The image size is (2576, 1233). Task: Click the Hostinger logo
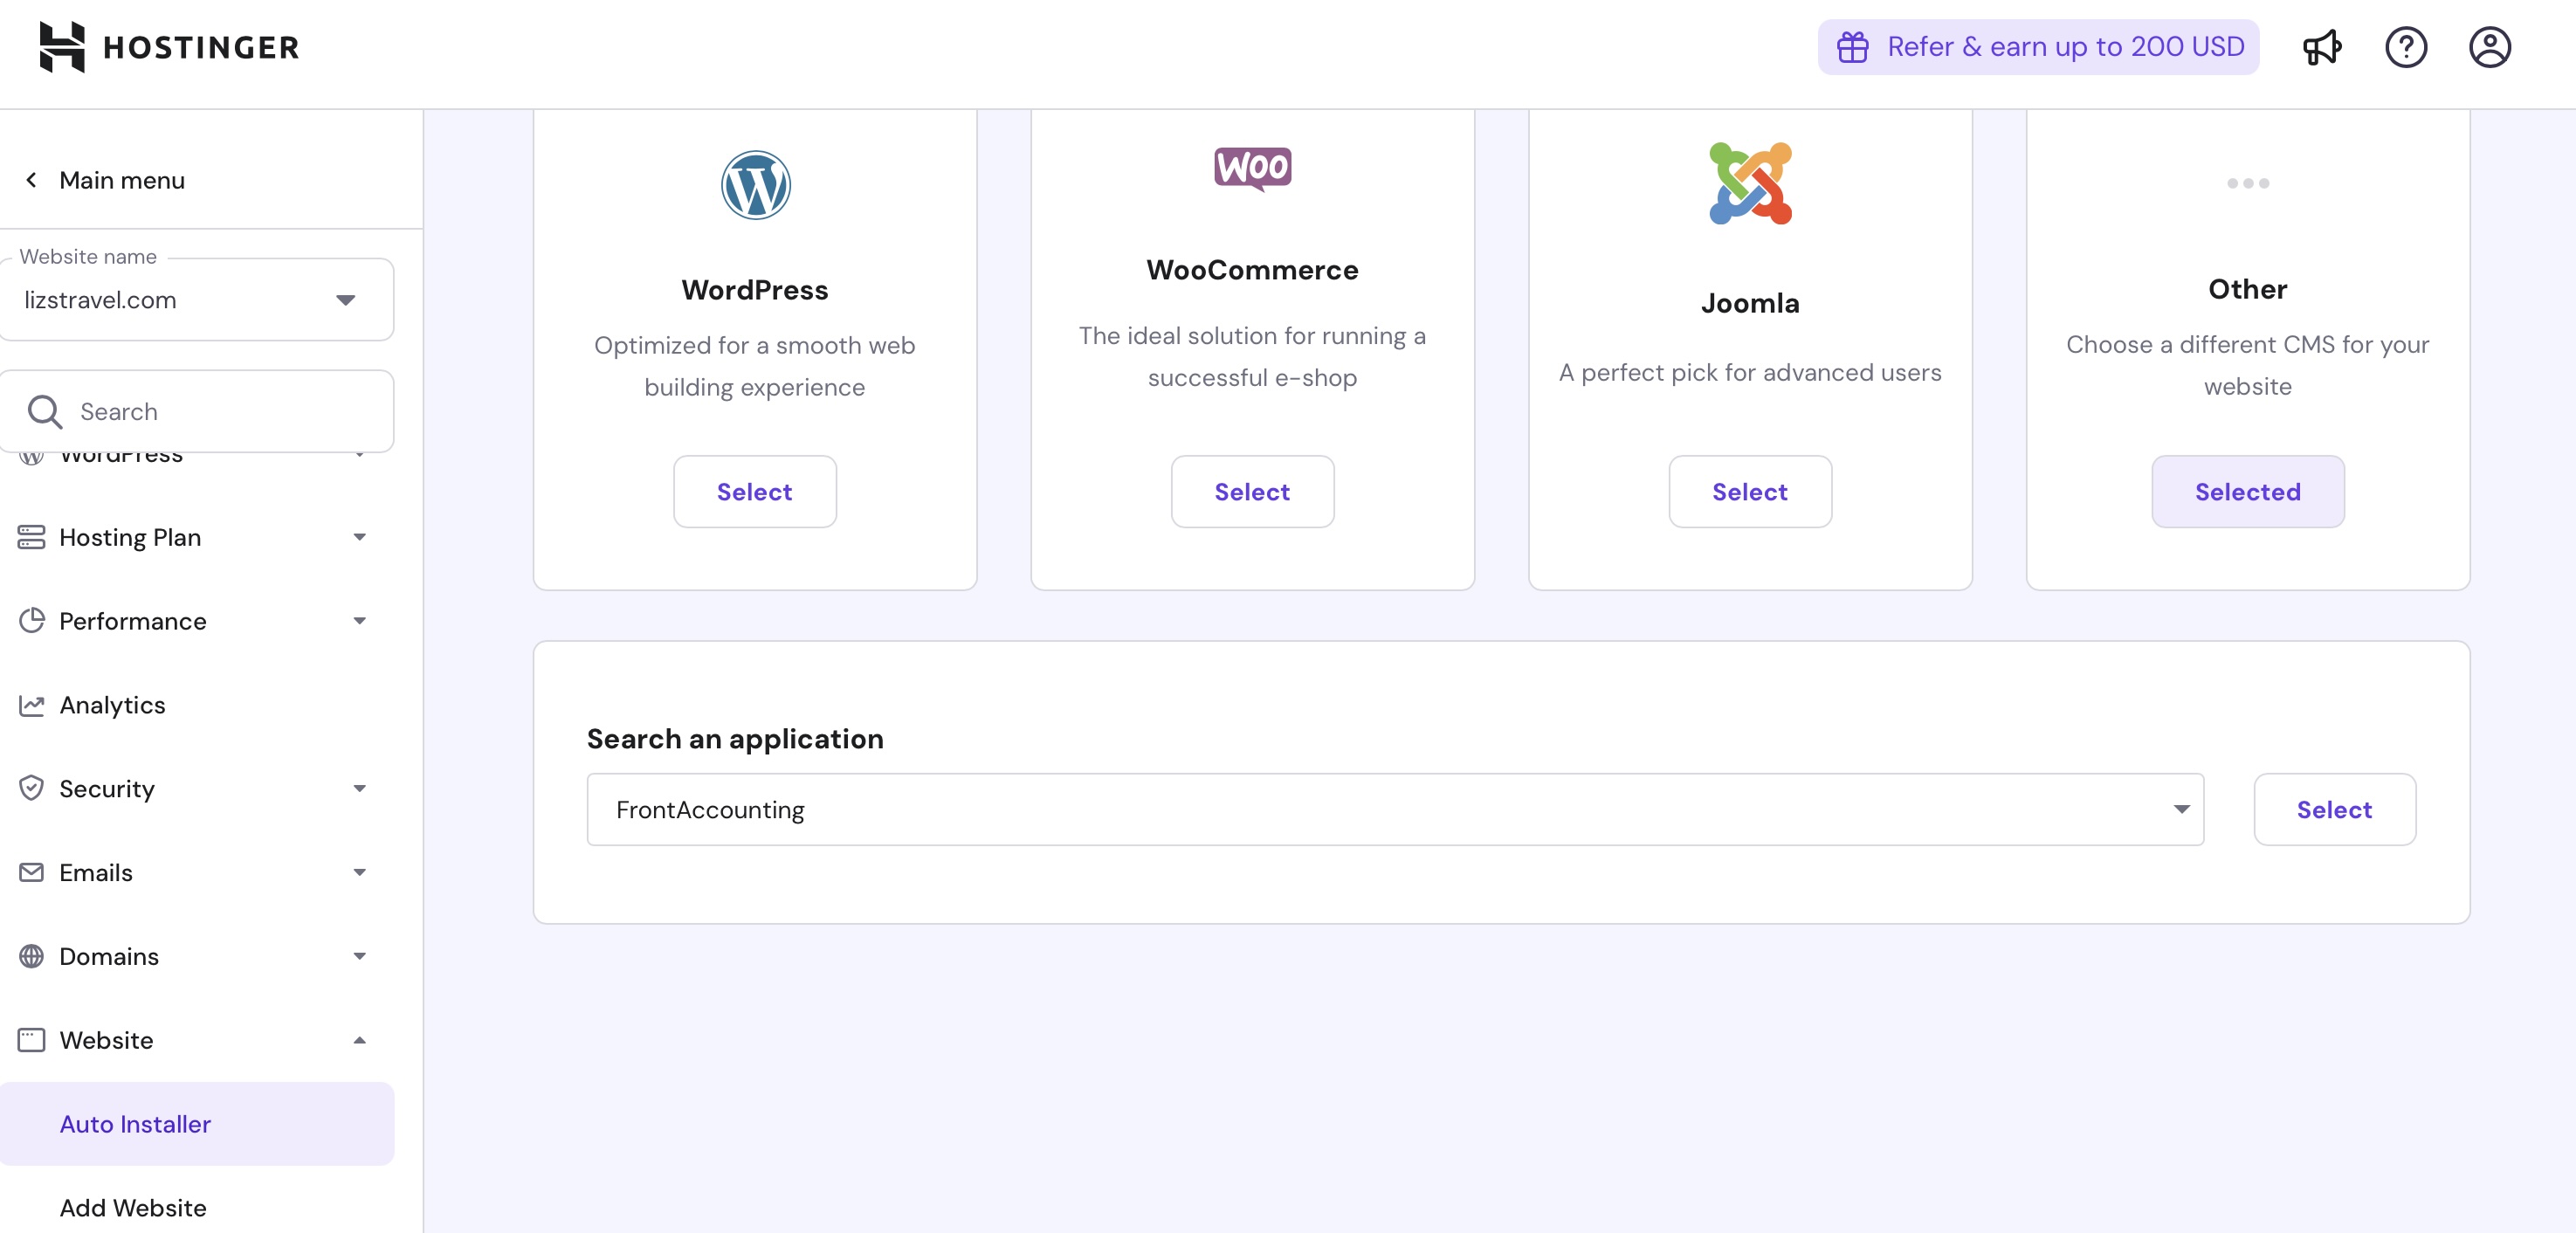pyautogui.click(x=169, y=47)
